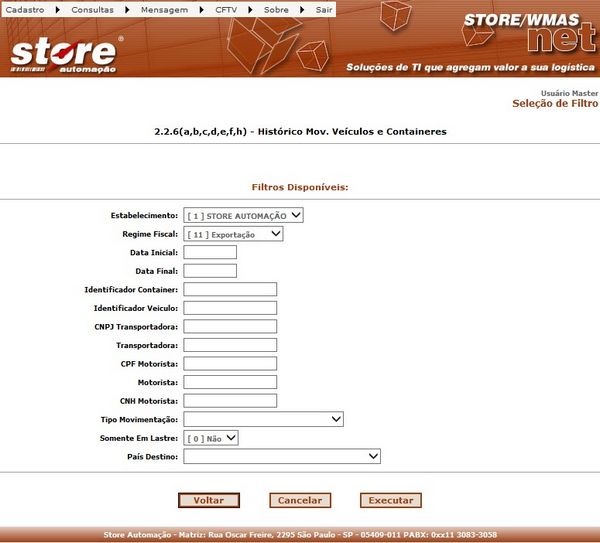The image size is (600, 543).
Task: Click Sair to log out
Action: 324,8
